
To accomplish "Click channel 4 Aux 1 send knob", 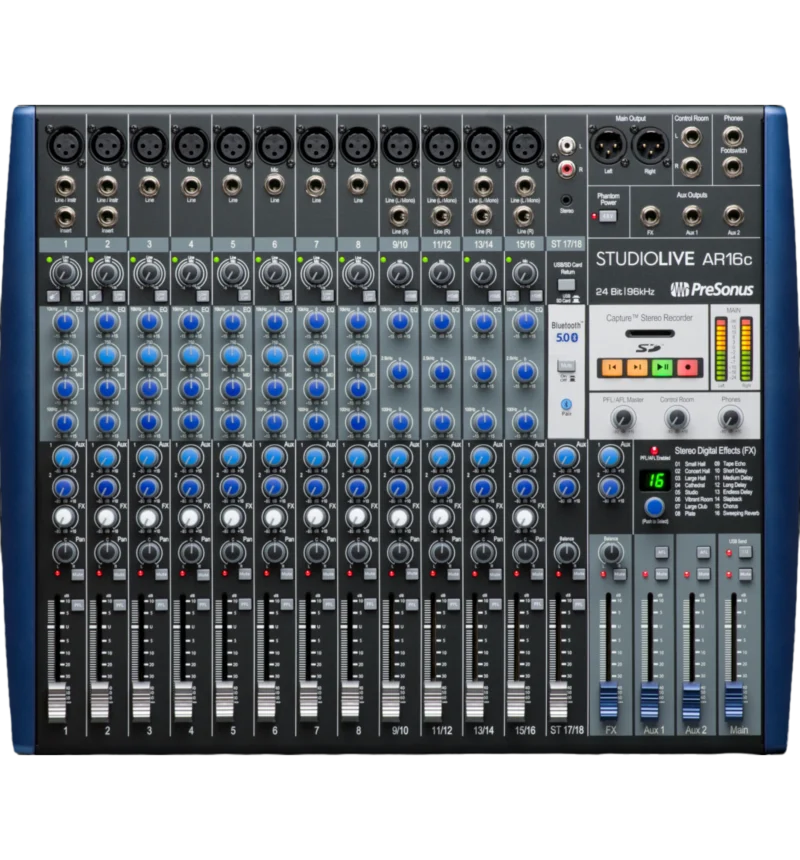I will [191, 457].
